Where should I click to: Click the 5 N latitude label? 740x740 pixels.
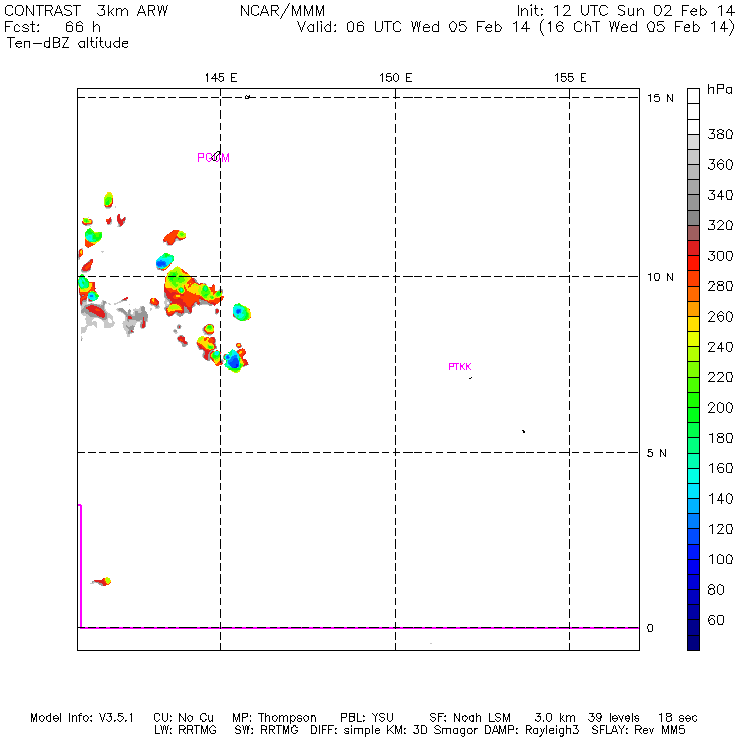click(x=656, y=453)
